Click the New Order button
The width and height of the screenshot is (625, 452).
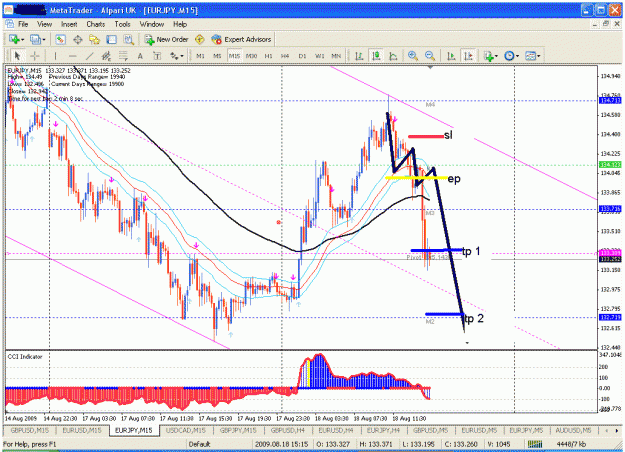166,39
